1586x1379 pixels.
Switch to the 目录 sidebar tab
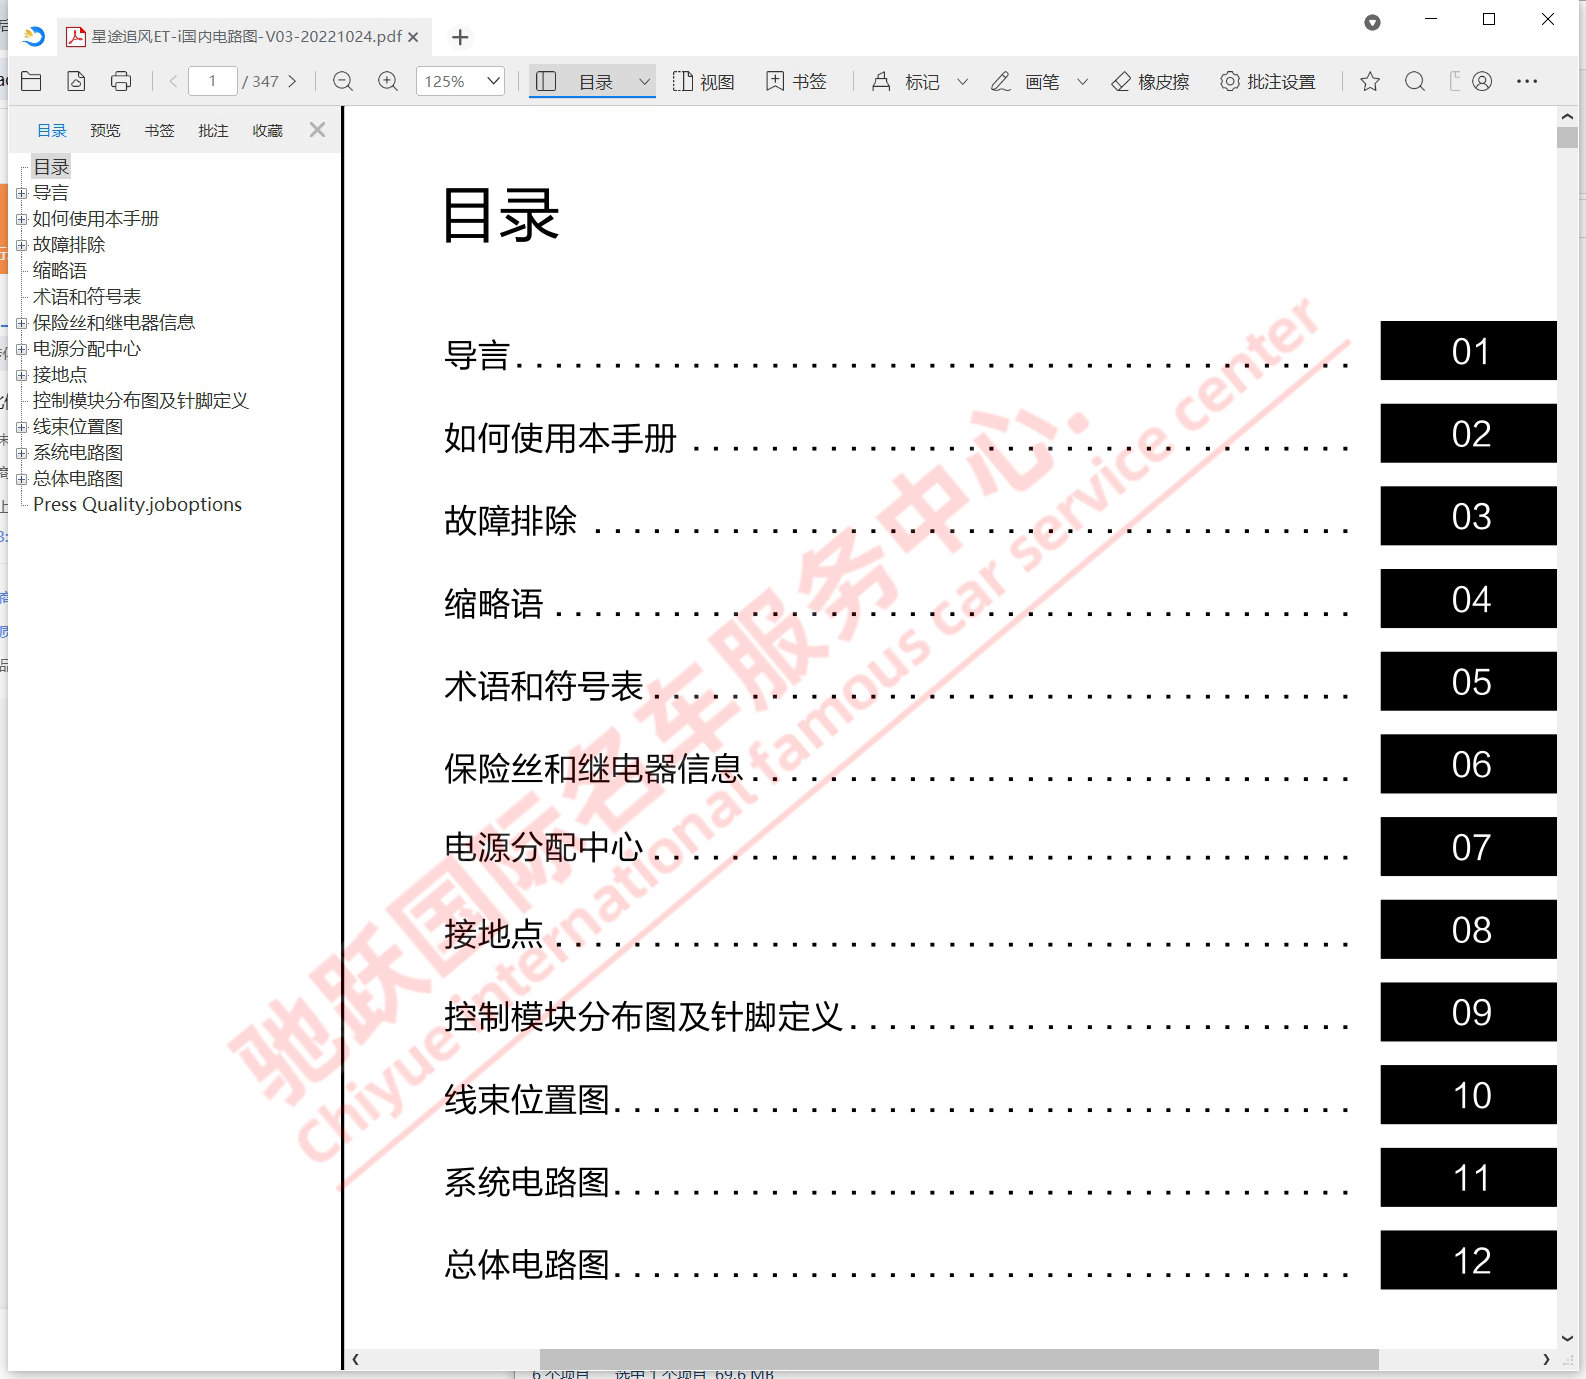[x=52, y=131]
